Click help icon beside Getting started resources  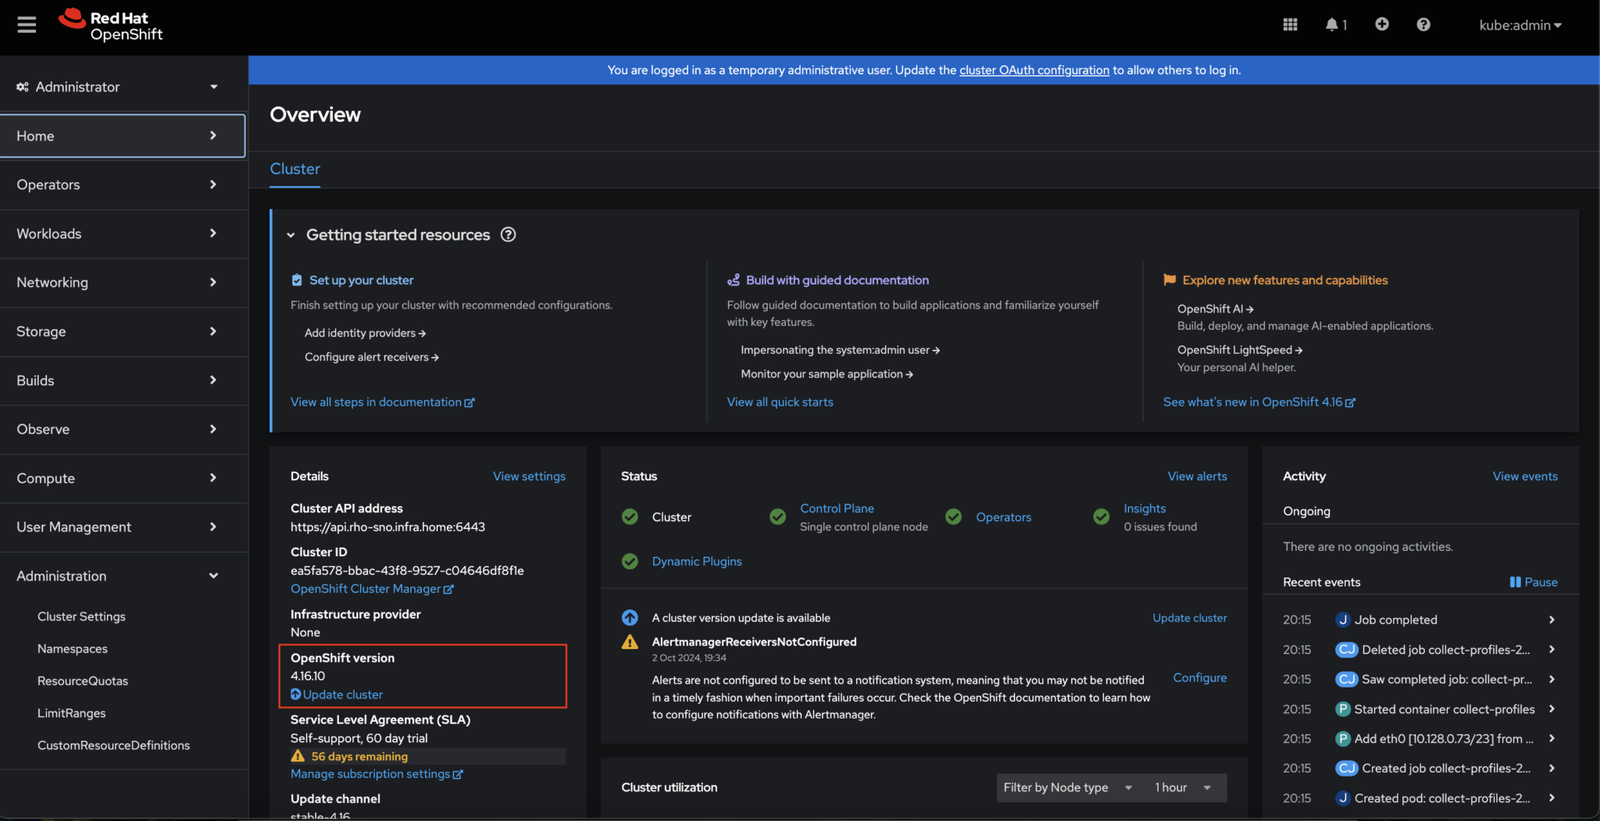pos(508,235)
